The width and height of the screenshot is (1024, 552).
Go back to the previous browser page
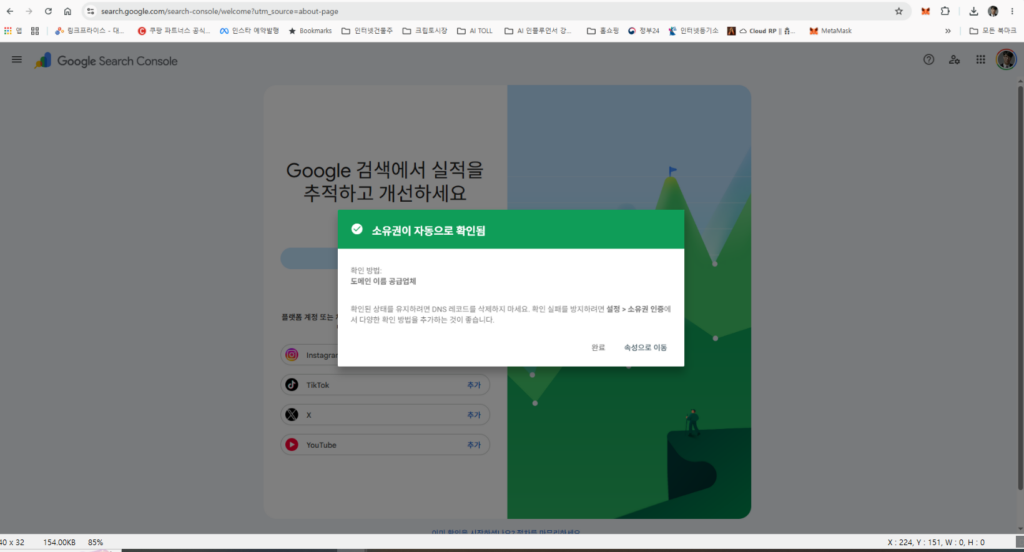pyautogui.click(x=10, y=11)
